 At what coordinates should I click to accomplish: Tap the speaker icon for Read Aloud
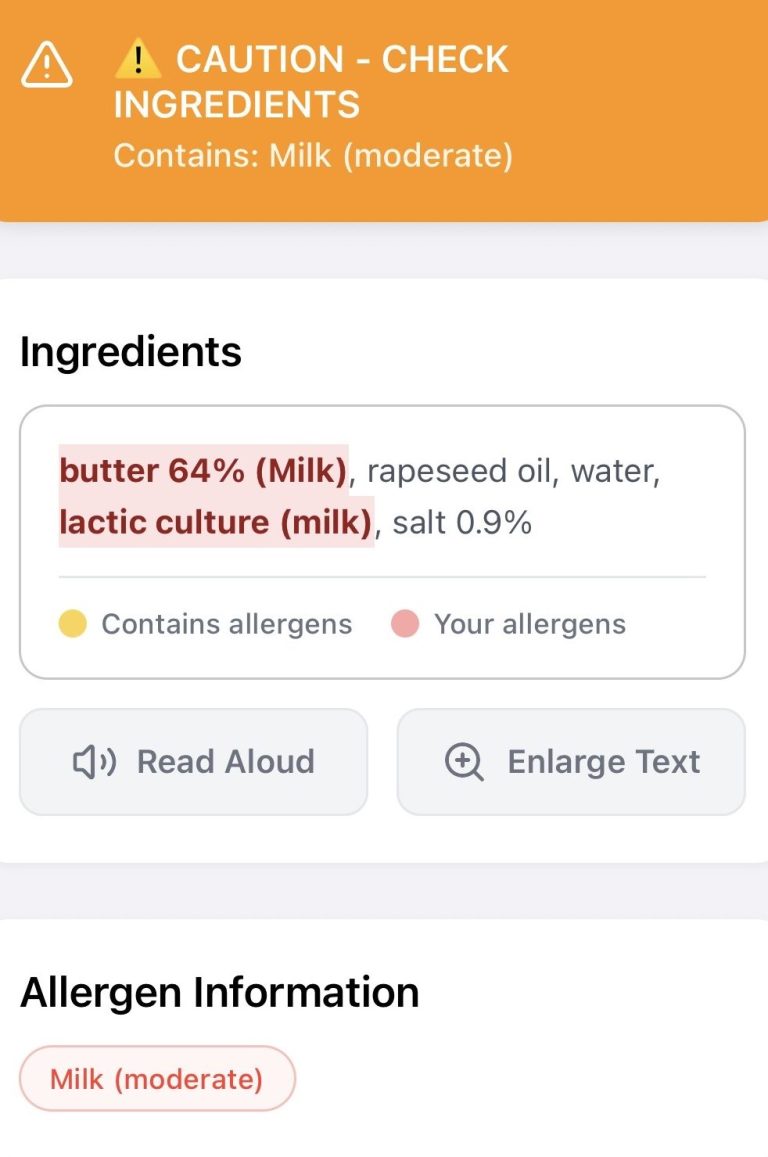pyautogui.click(x=95, y=762)
